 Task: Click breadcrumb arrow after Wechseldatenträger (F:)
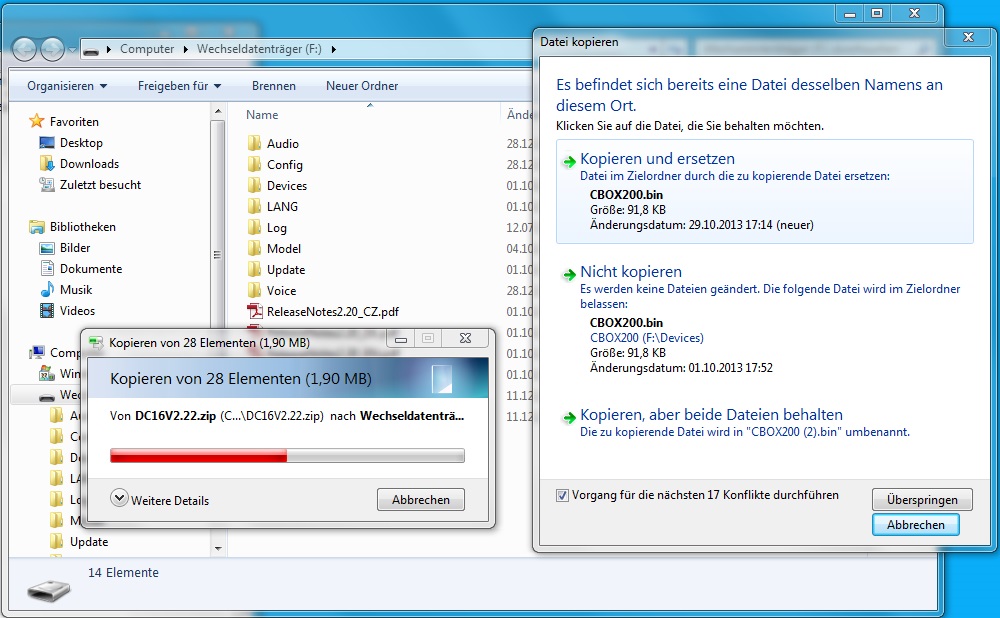[x=334, y=50]
